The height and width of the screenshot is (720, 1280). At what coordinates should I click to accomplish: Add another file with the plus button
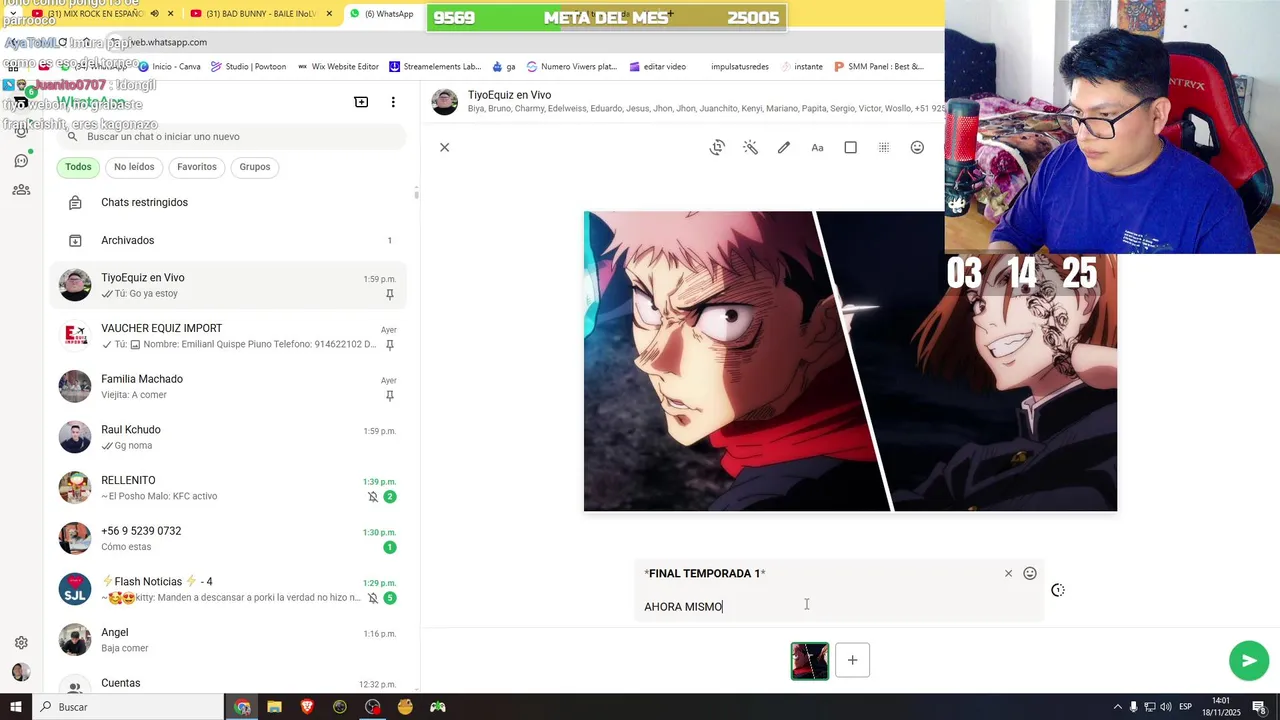[852, 660]
